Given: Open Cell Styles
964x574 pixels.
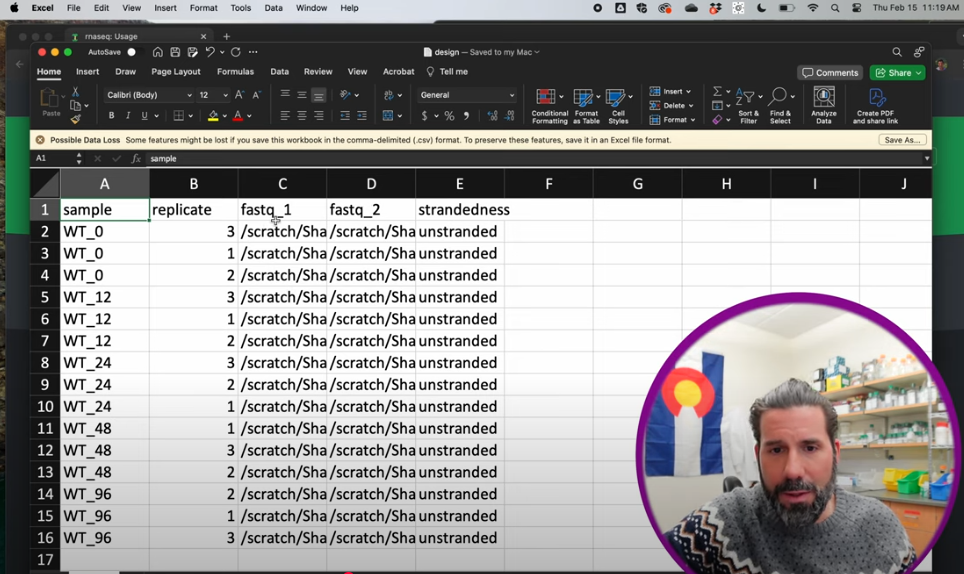Looking at the screenshot, I should pos(618,106).
